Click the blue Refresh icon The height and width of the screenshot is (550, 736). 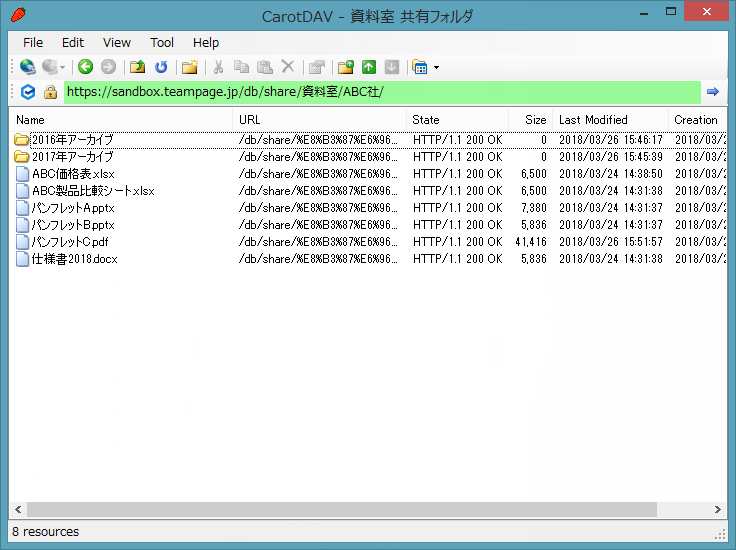tap(160, 67)
